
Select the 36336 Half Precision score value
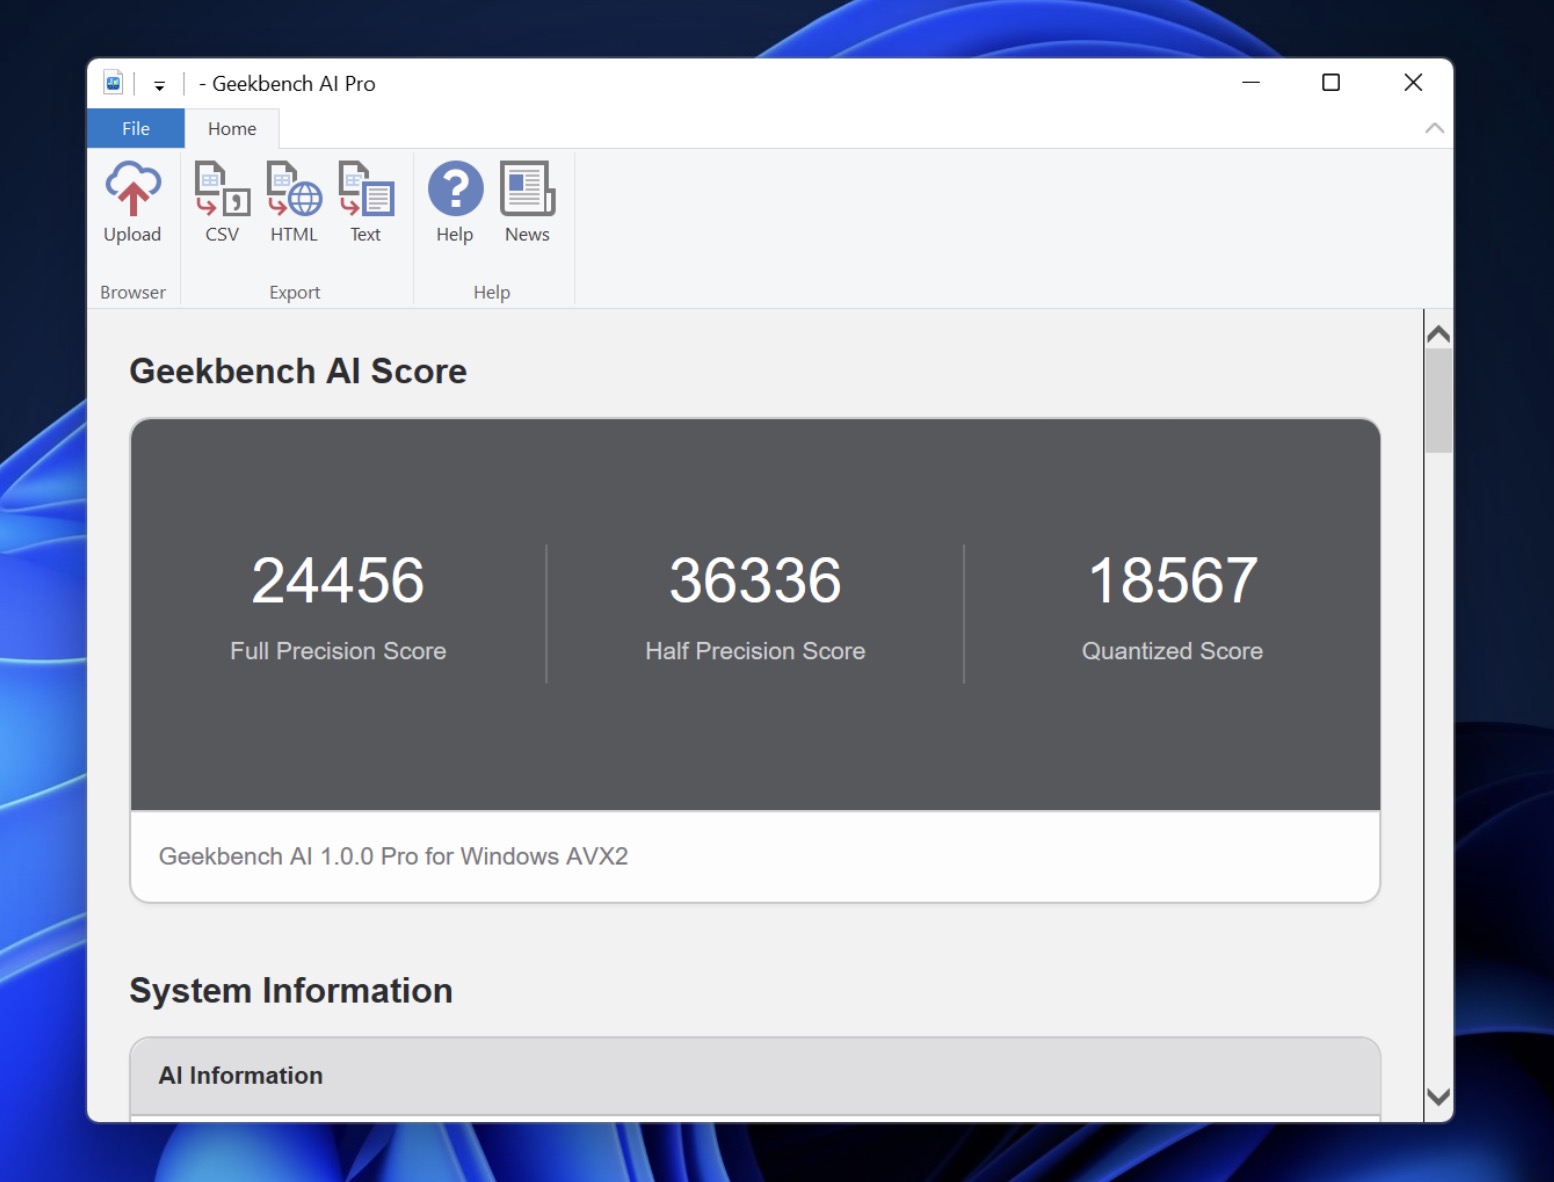pos(755,580)
